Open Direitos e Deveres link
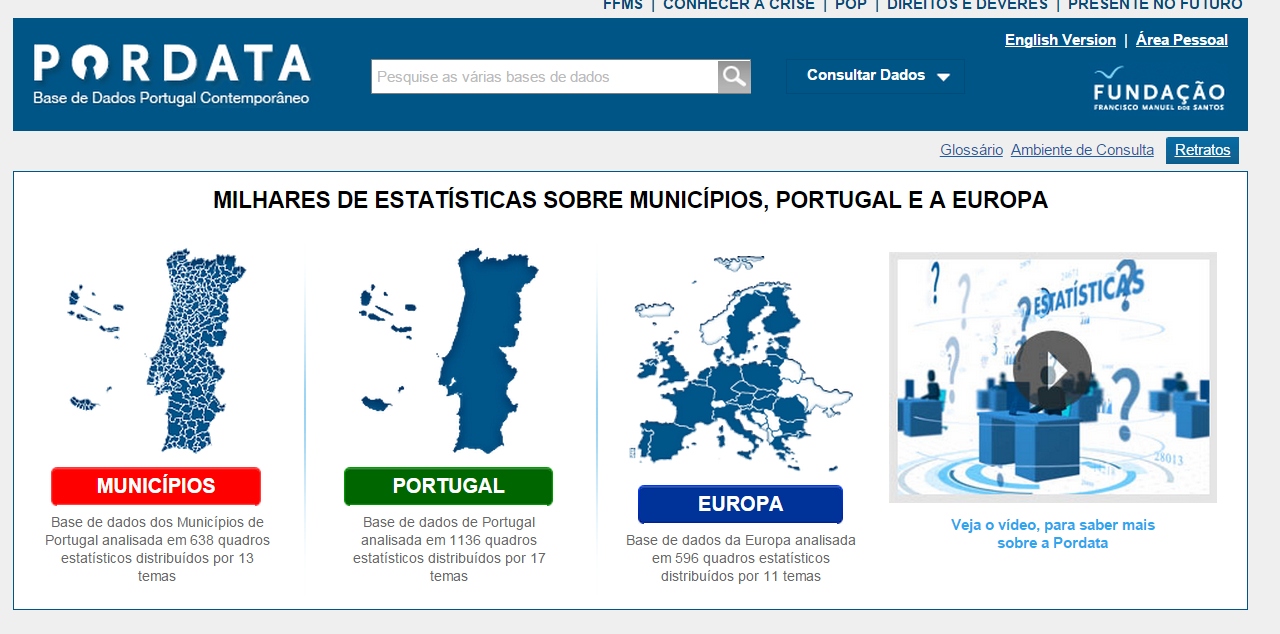This screenshot has height=634, width=1280. click(x=967, y=5)
